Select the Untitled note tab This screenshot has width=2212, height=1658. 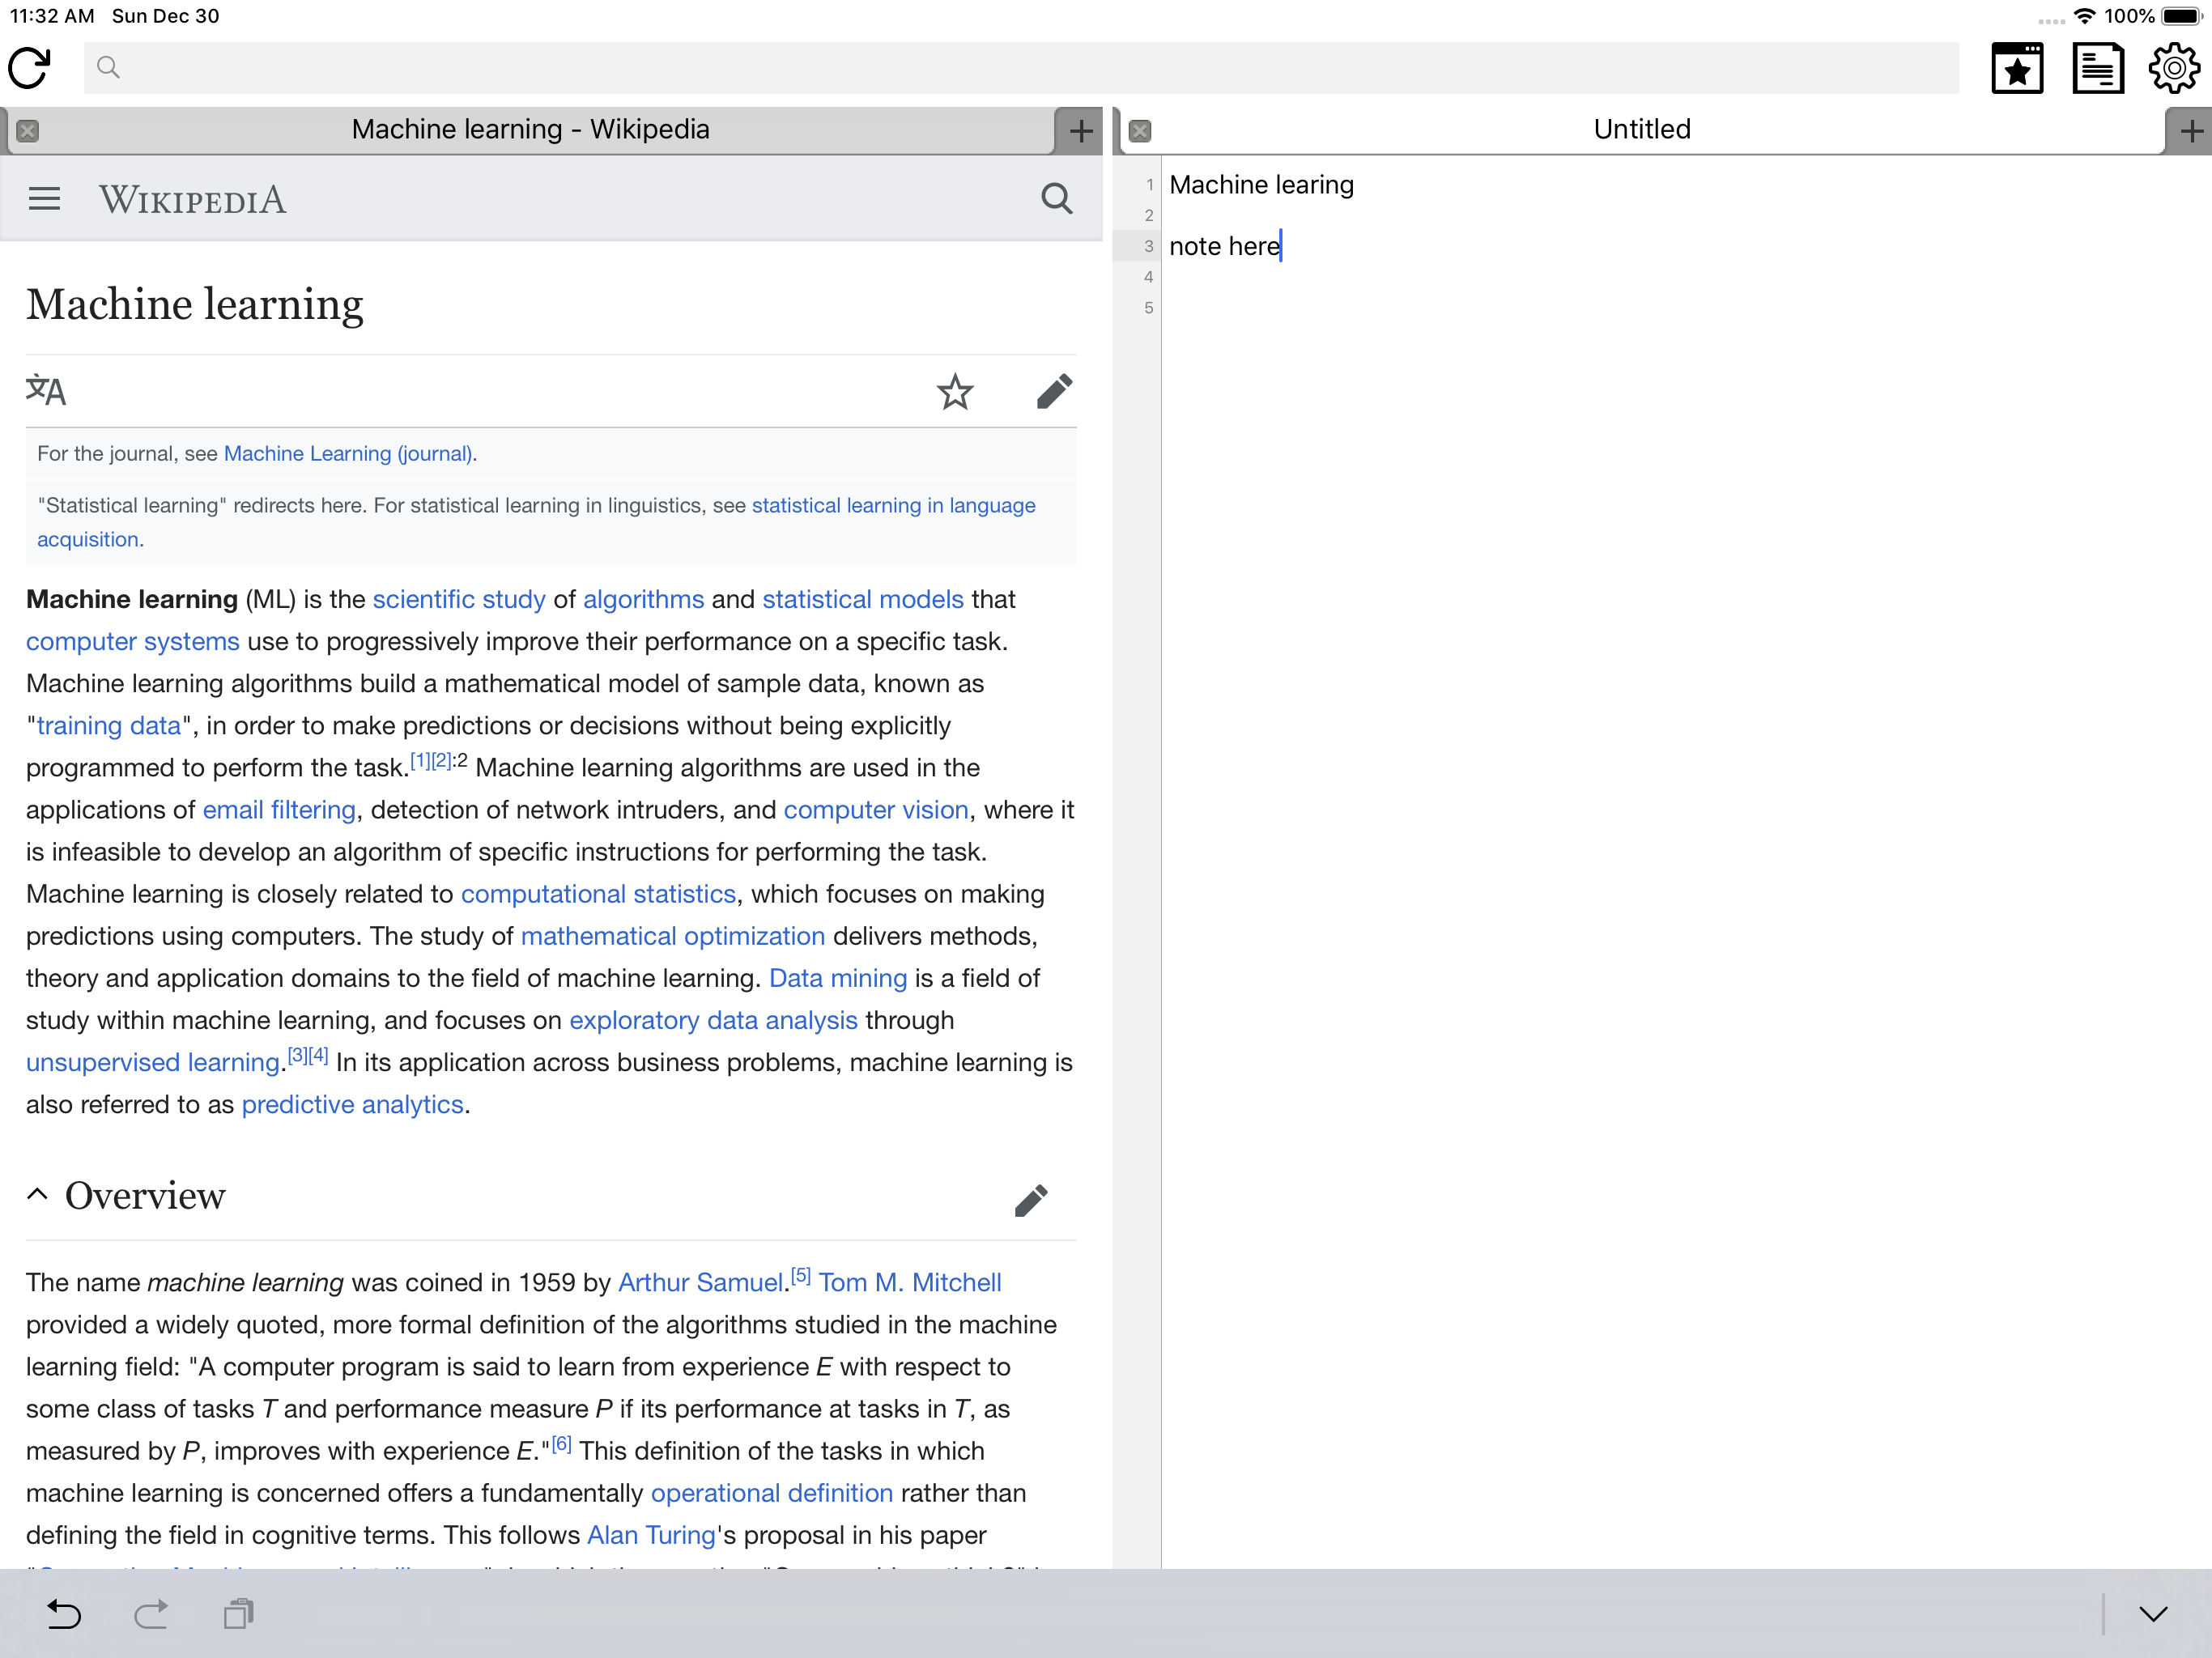click(1641, 130)
